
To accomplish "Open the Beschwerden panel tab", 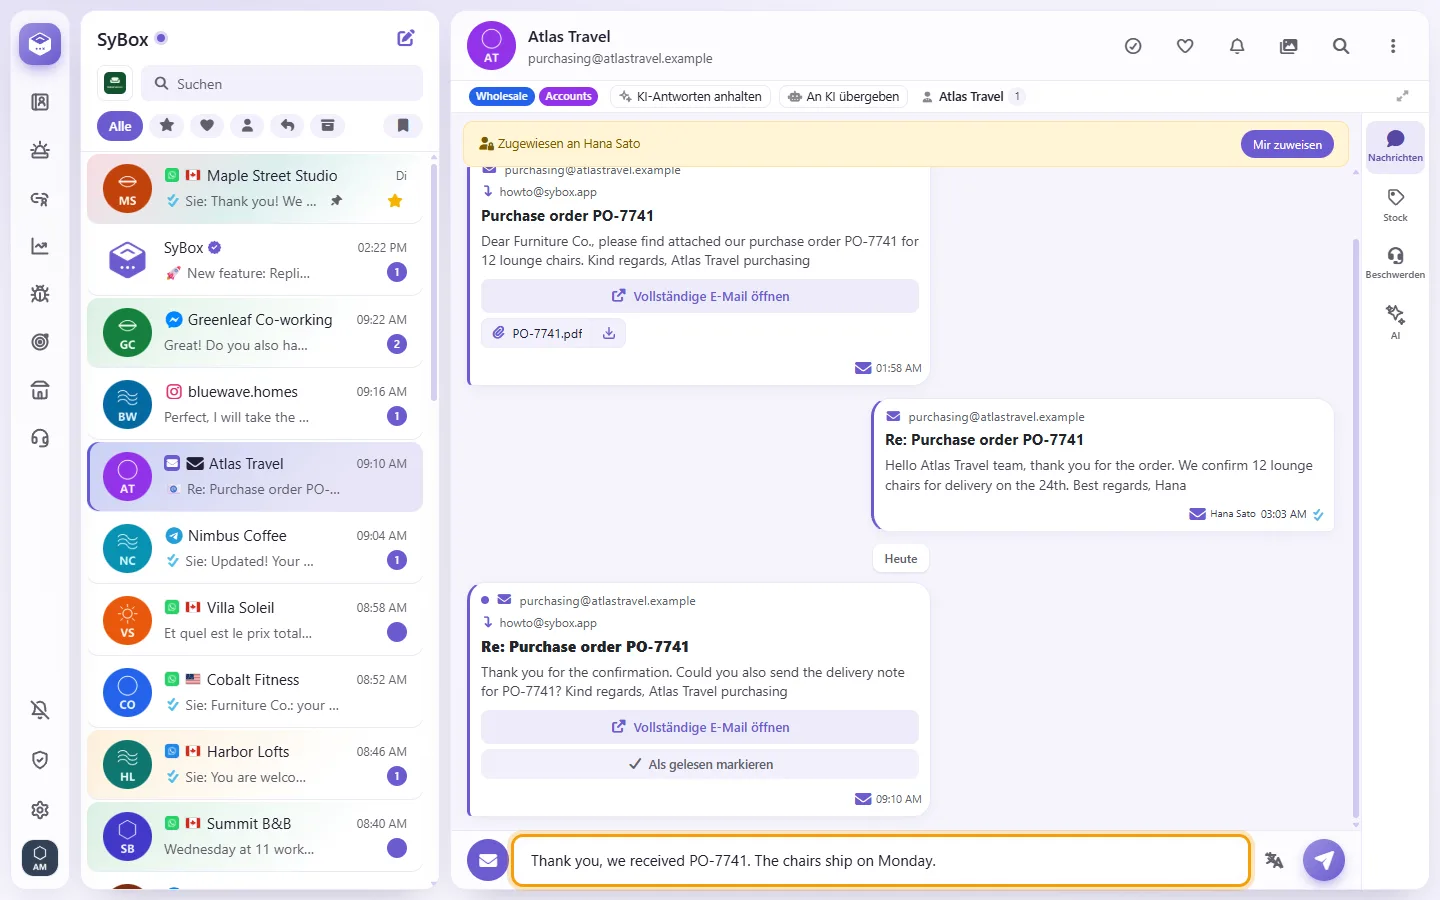I will pos(1395,263).
